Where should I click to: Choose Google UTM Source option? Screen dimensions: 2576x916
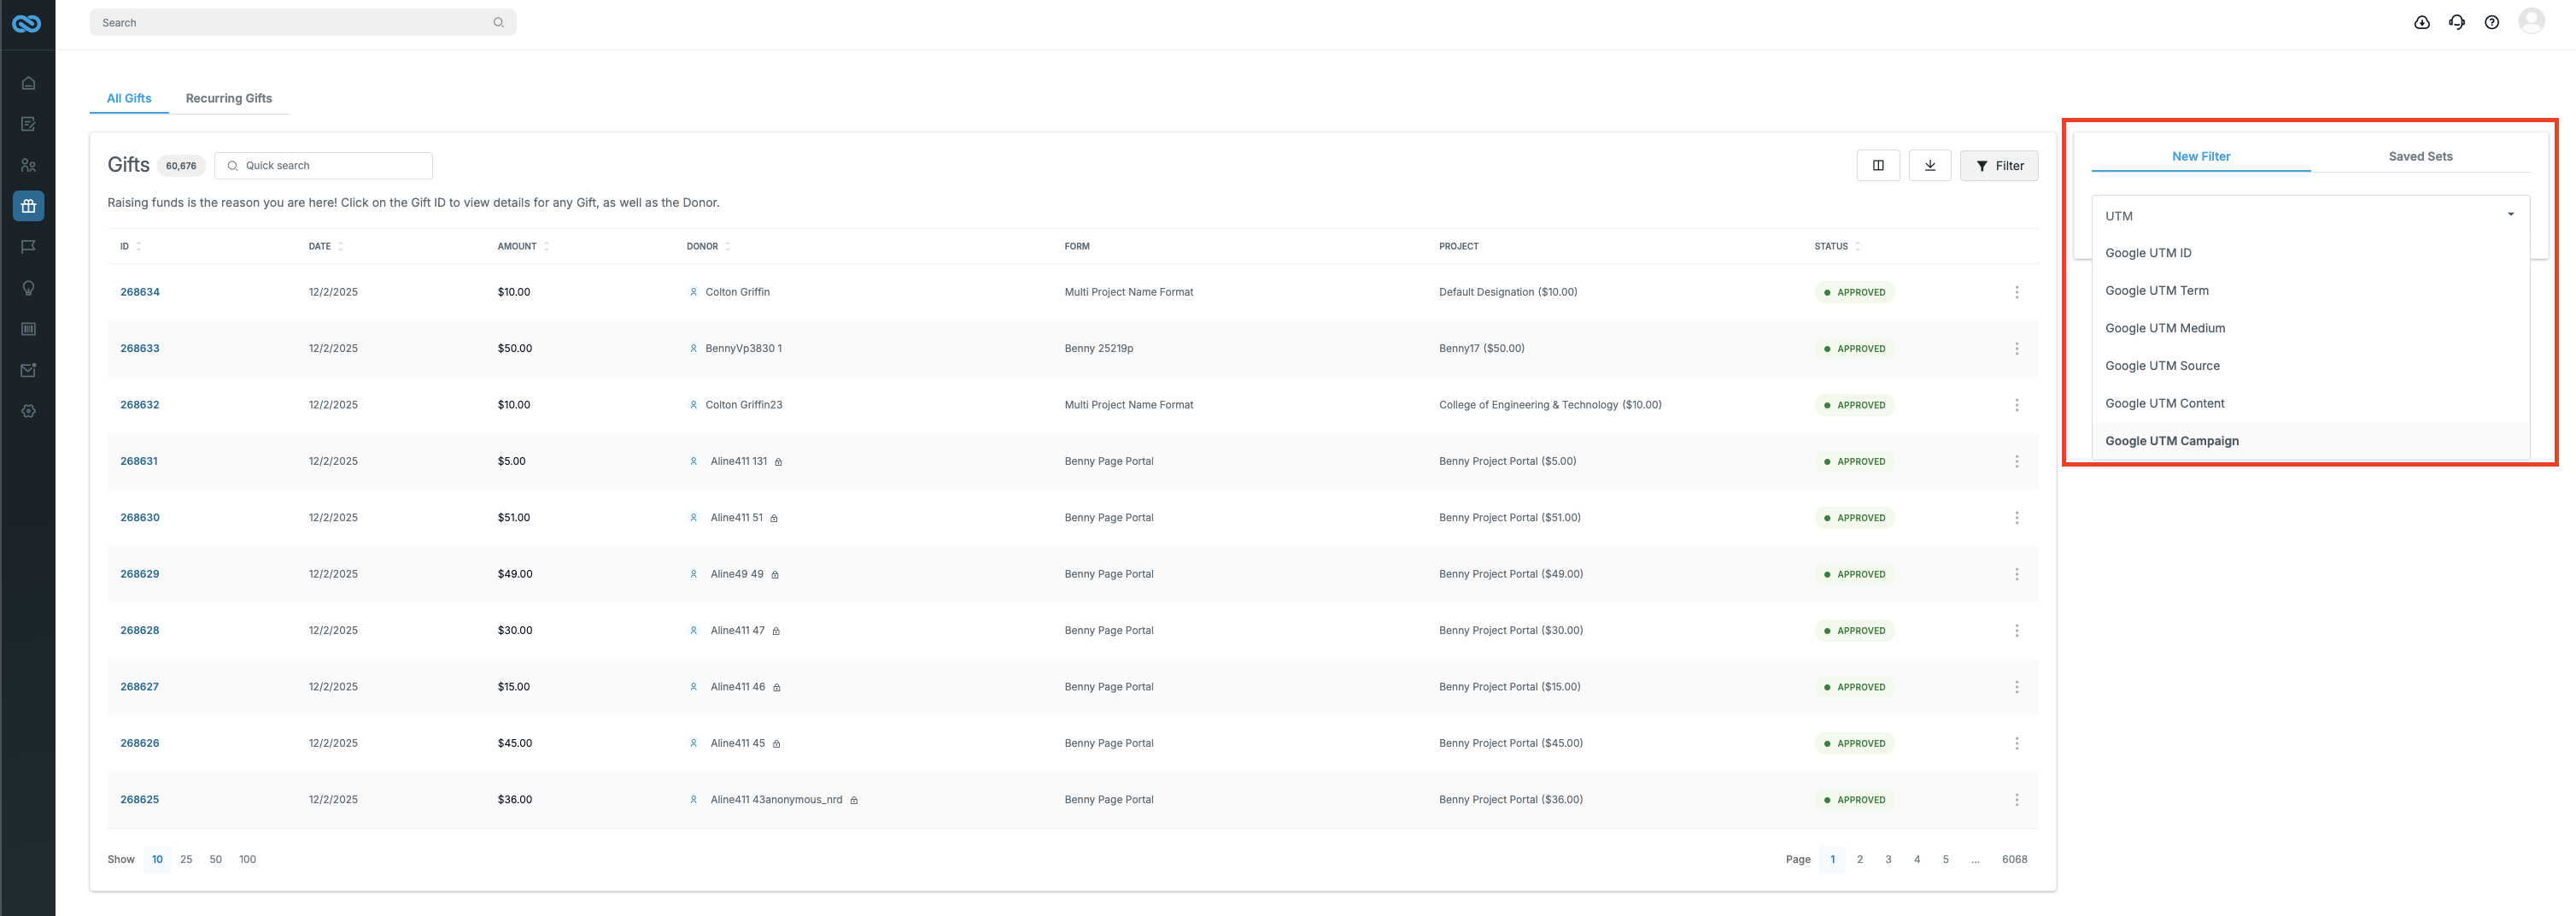click(x=2310, y=366)
